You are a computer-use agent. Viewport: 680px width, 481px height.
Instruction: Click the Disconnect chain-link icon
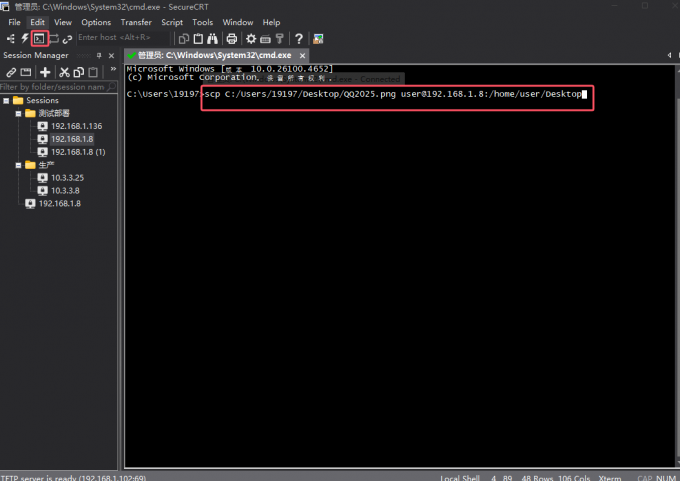(67, 39)
